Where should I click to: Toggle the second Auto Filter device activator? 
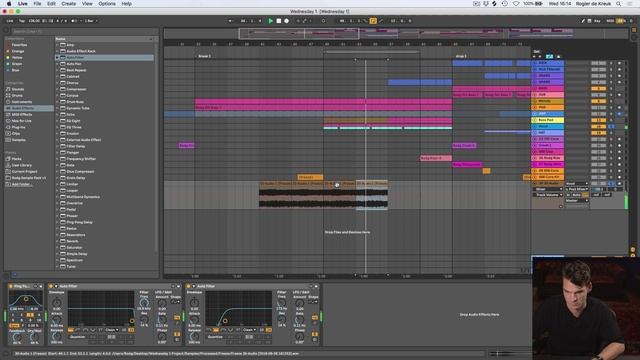pyautogui.click(x=189, y=287)
